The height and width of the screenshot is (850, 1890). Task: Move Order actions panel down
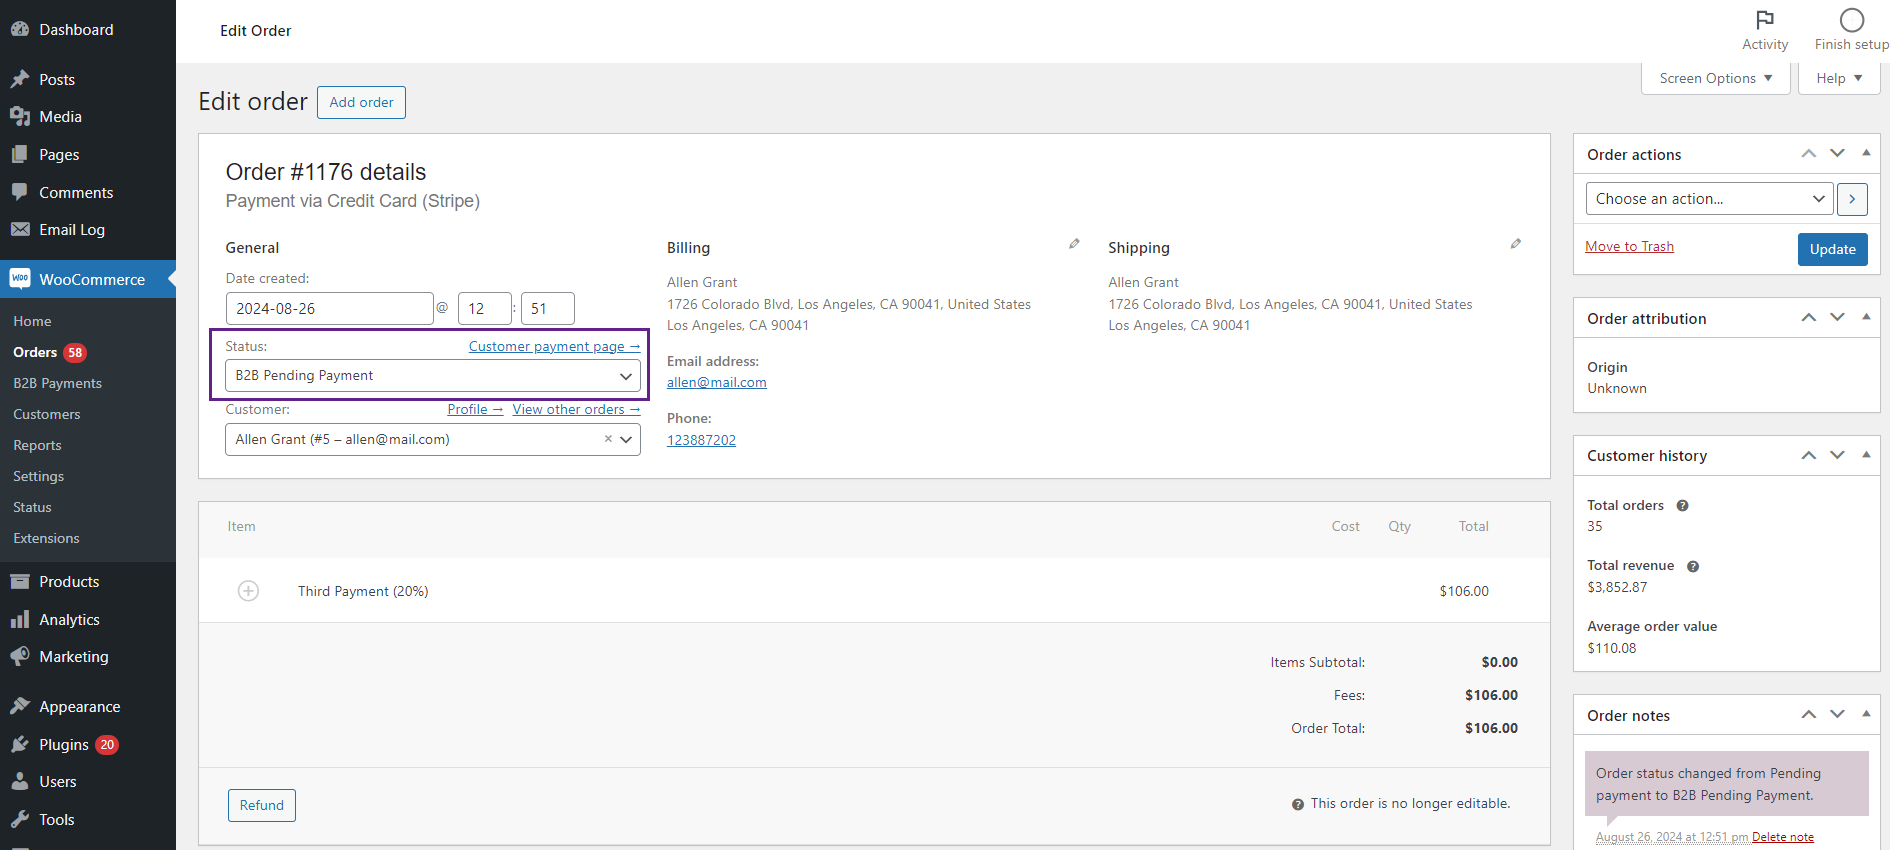pyautogui.click(x=1837, y=154)
